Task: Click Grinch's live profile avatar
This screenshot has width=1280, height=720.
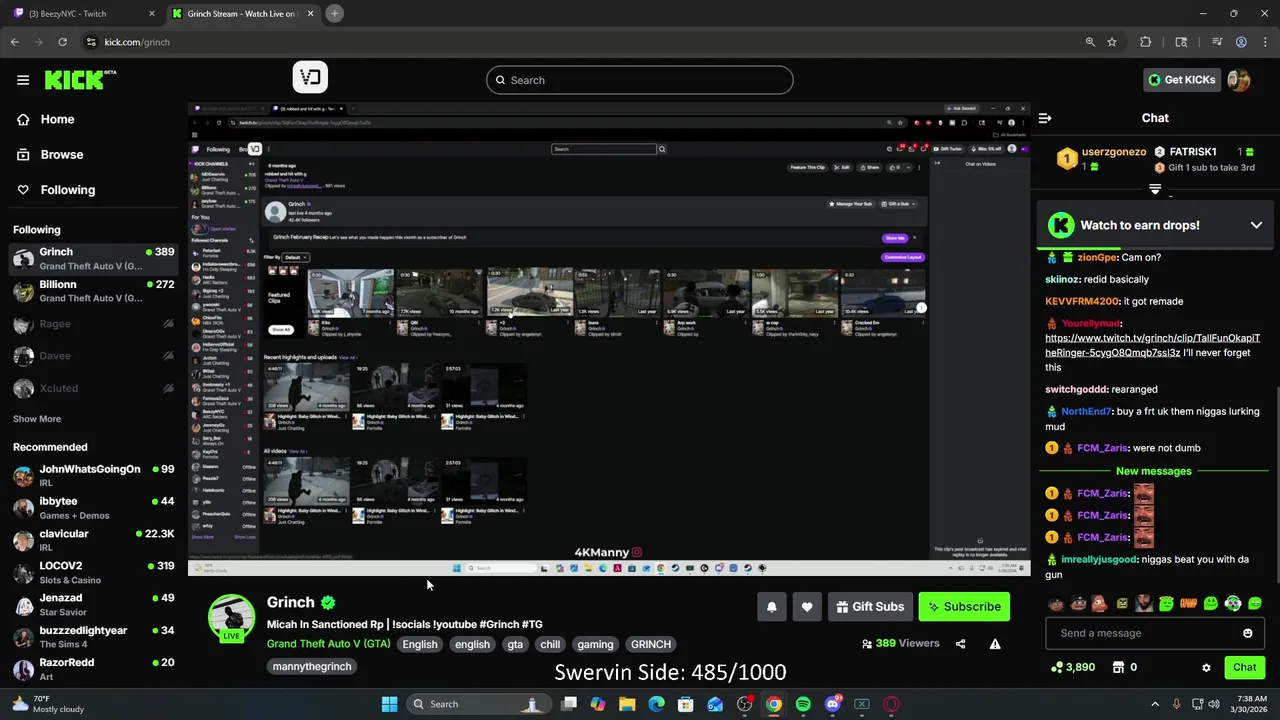Action: (x=231, y=617)
